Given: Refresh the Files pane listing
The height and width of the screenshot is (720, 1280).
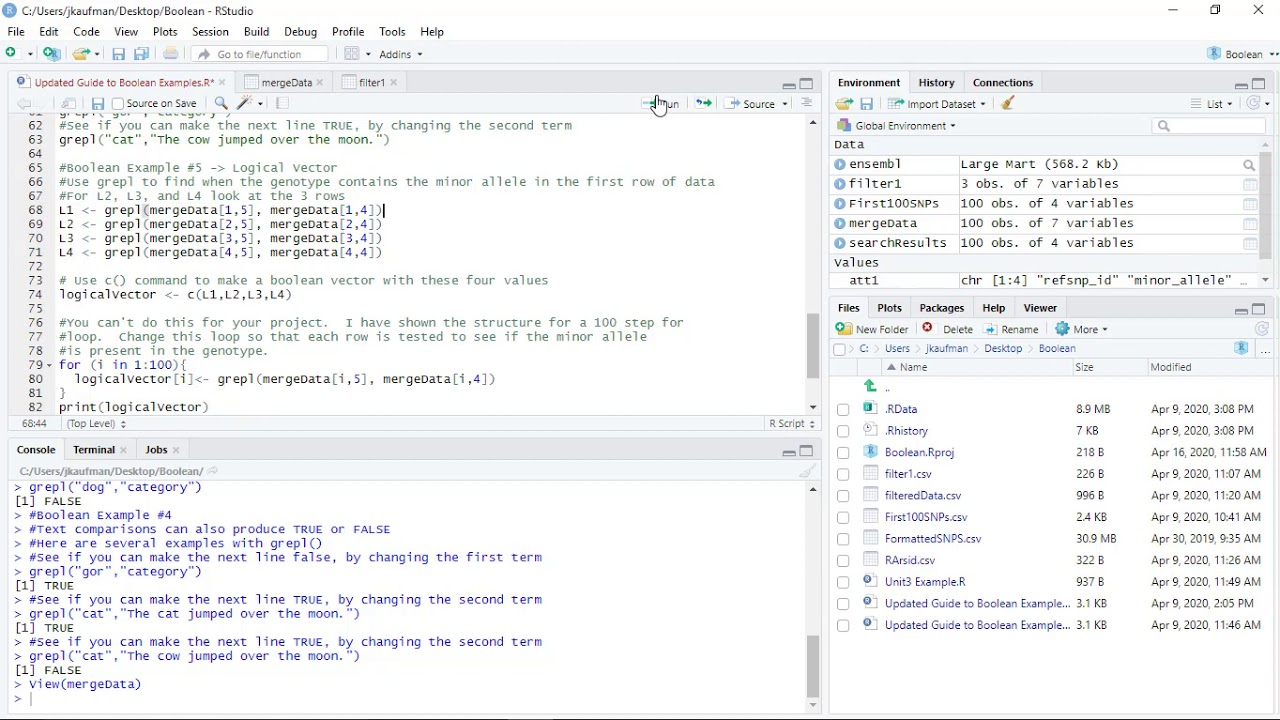Looking at the screenshot, I should click(x=1262, y=329).
